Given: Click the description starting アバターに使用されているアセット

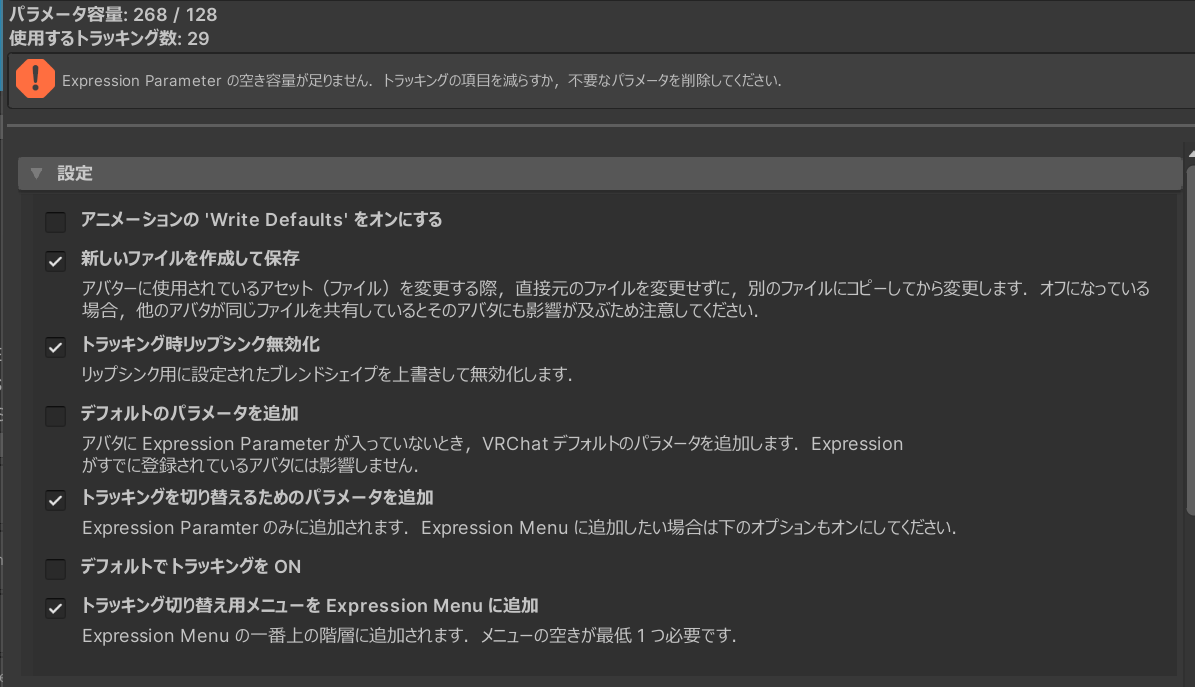Looking at the screenshot, I should (x=616, y=299).
